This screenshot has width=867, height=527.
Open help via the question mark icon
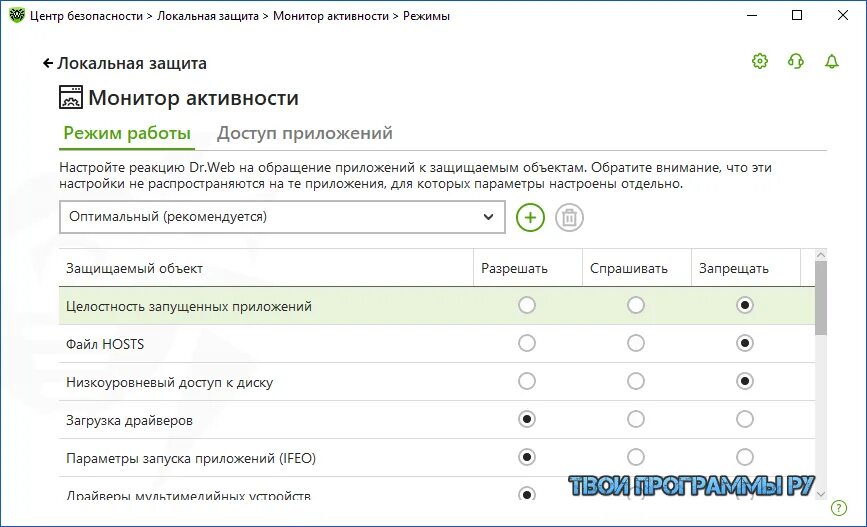click(839, 508)
